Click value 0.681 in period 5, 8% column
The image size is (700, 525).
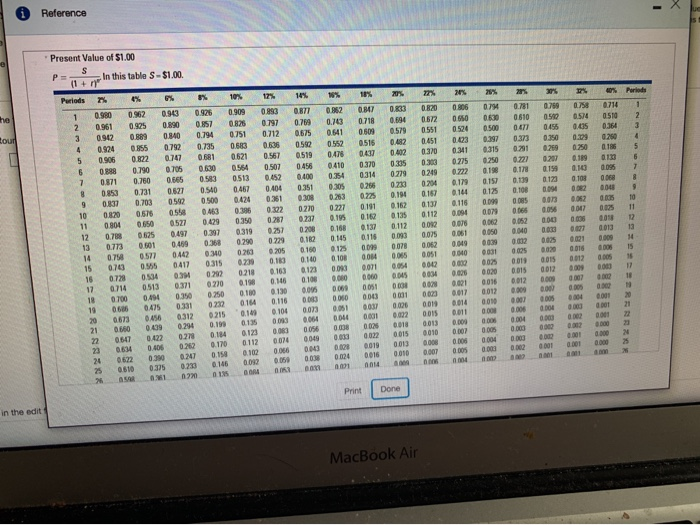(x=207, y=158)
